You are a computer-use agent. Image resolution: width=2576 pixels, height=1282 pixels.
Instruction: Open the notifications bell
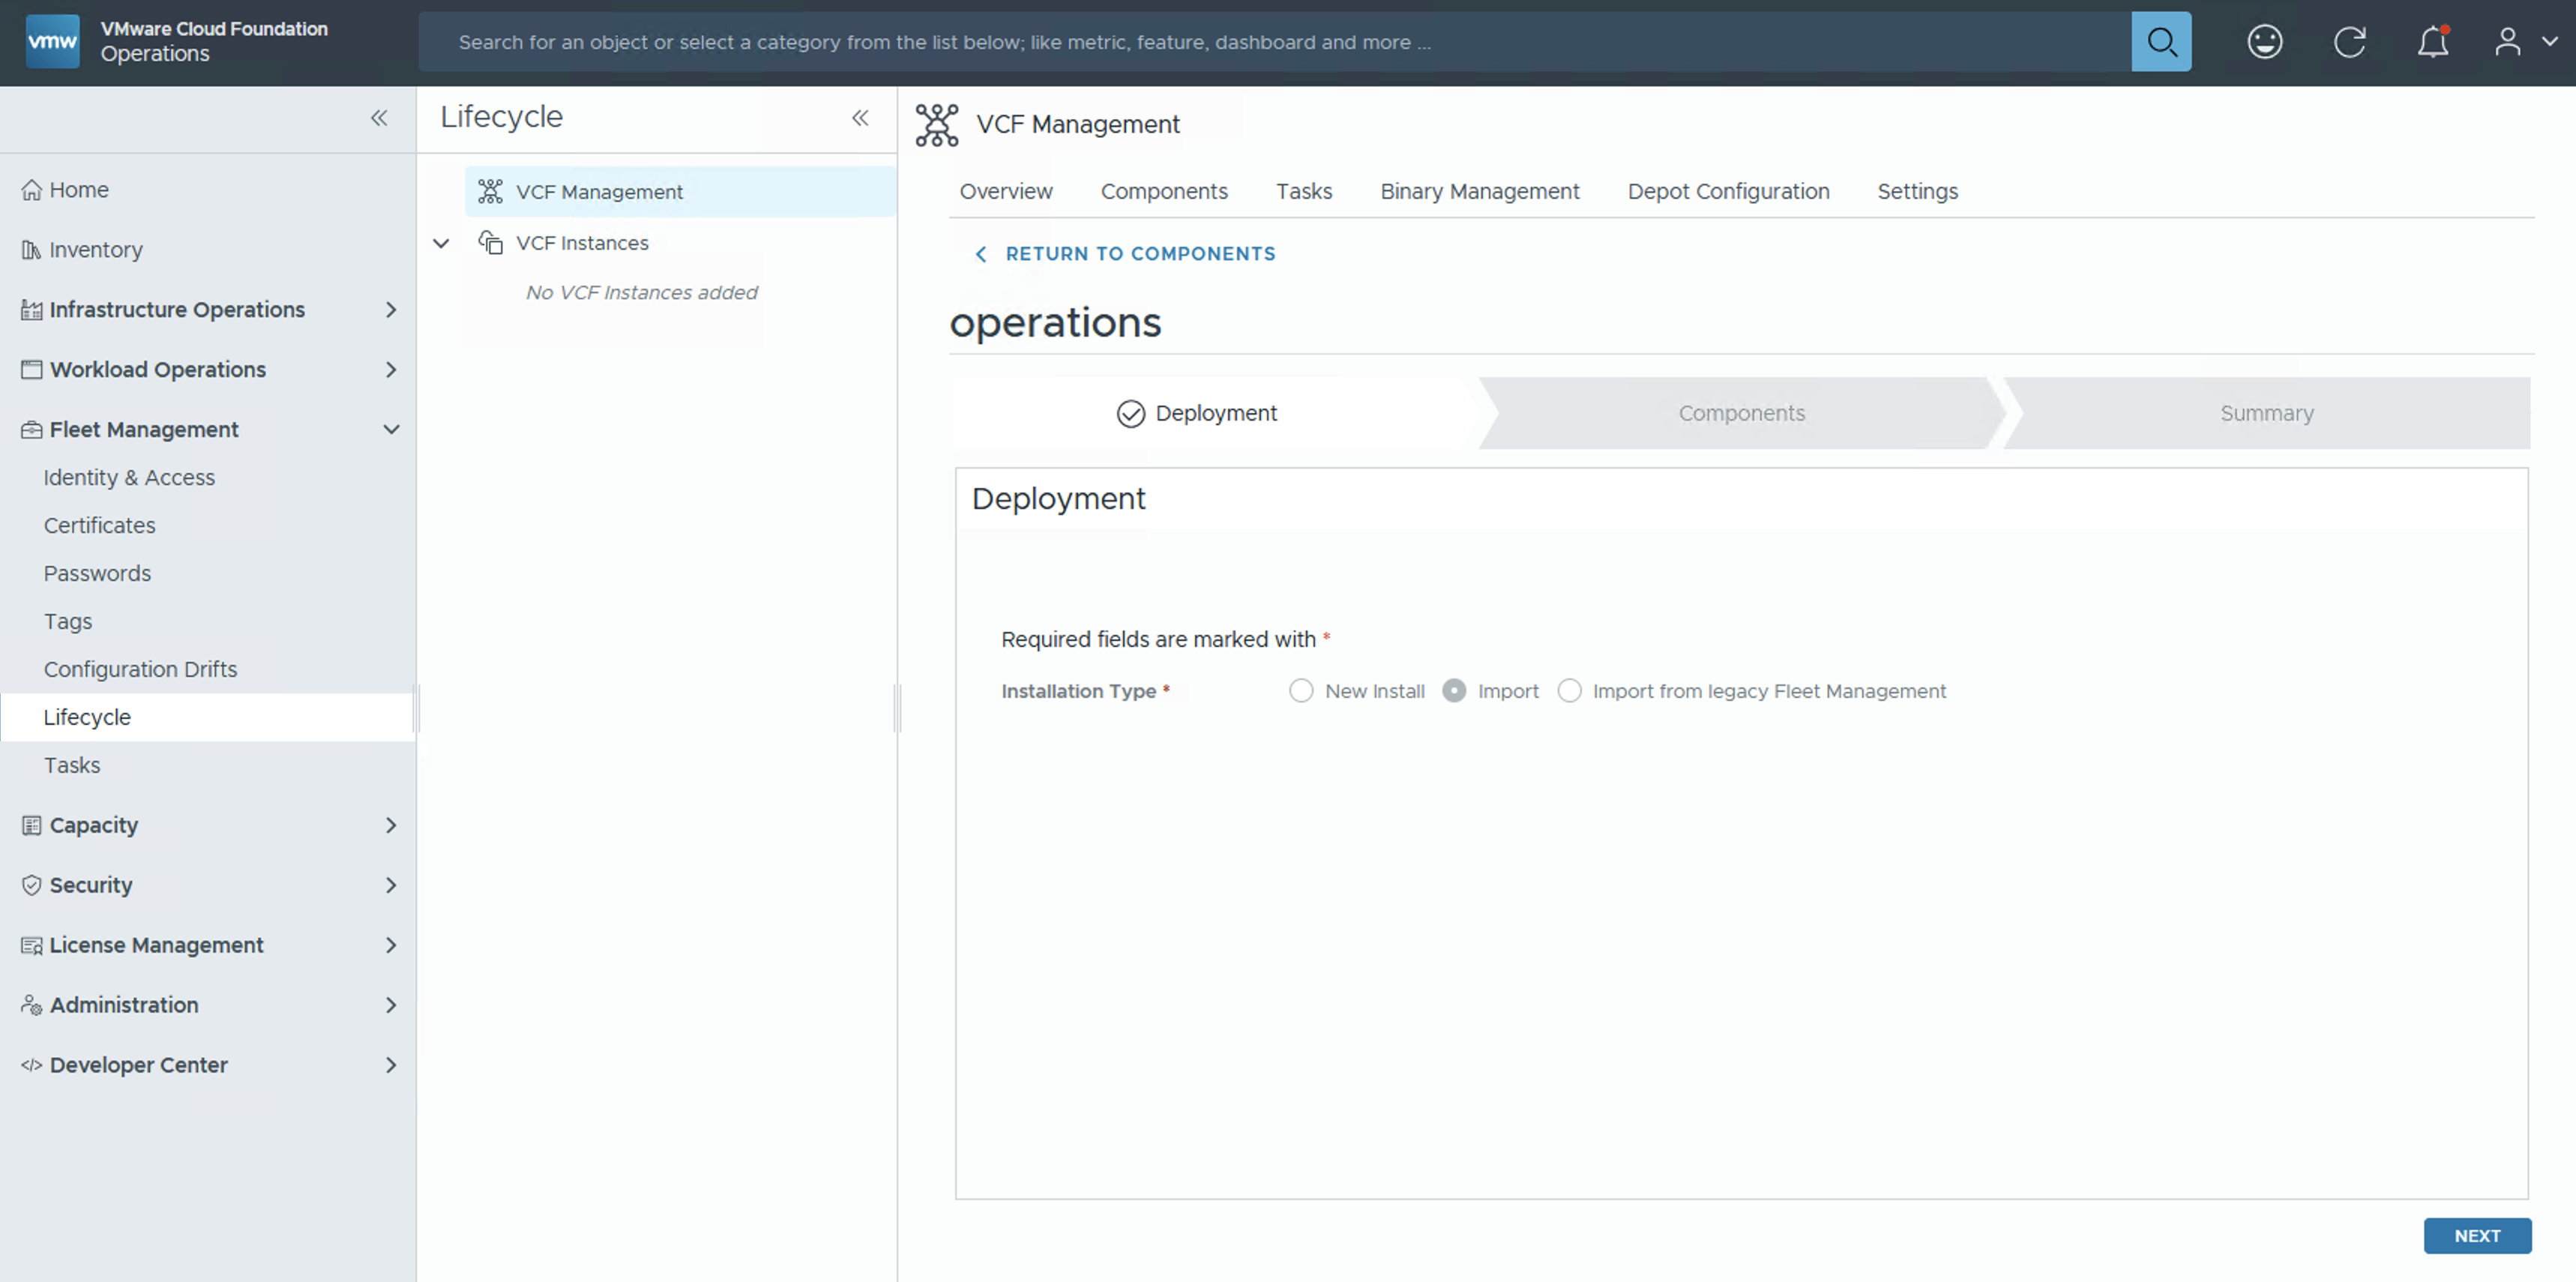(x=2432, y=42)
